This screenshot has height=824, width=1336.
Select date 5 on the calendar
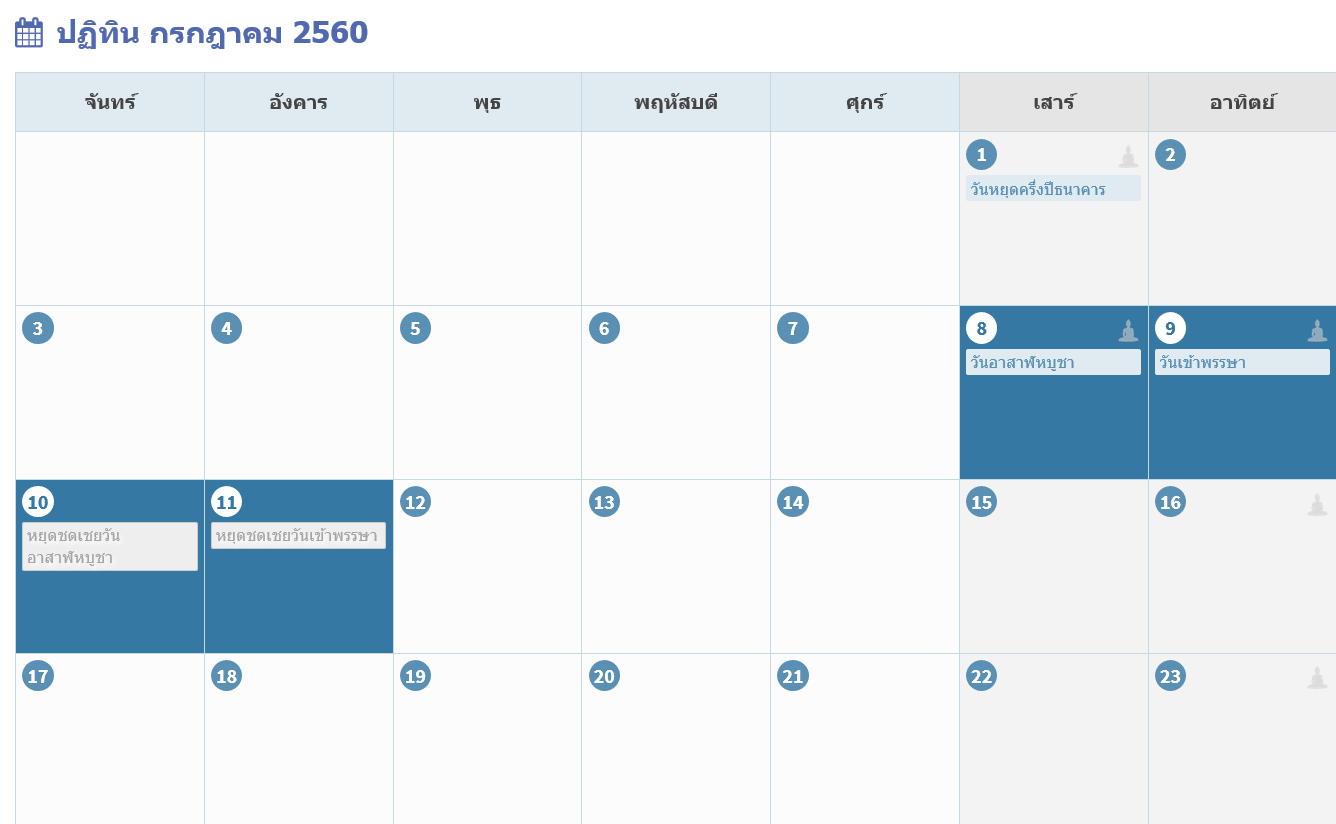tap(415, 328)
